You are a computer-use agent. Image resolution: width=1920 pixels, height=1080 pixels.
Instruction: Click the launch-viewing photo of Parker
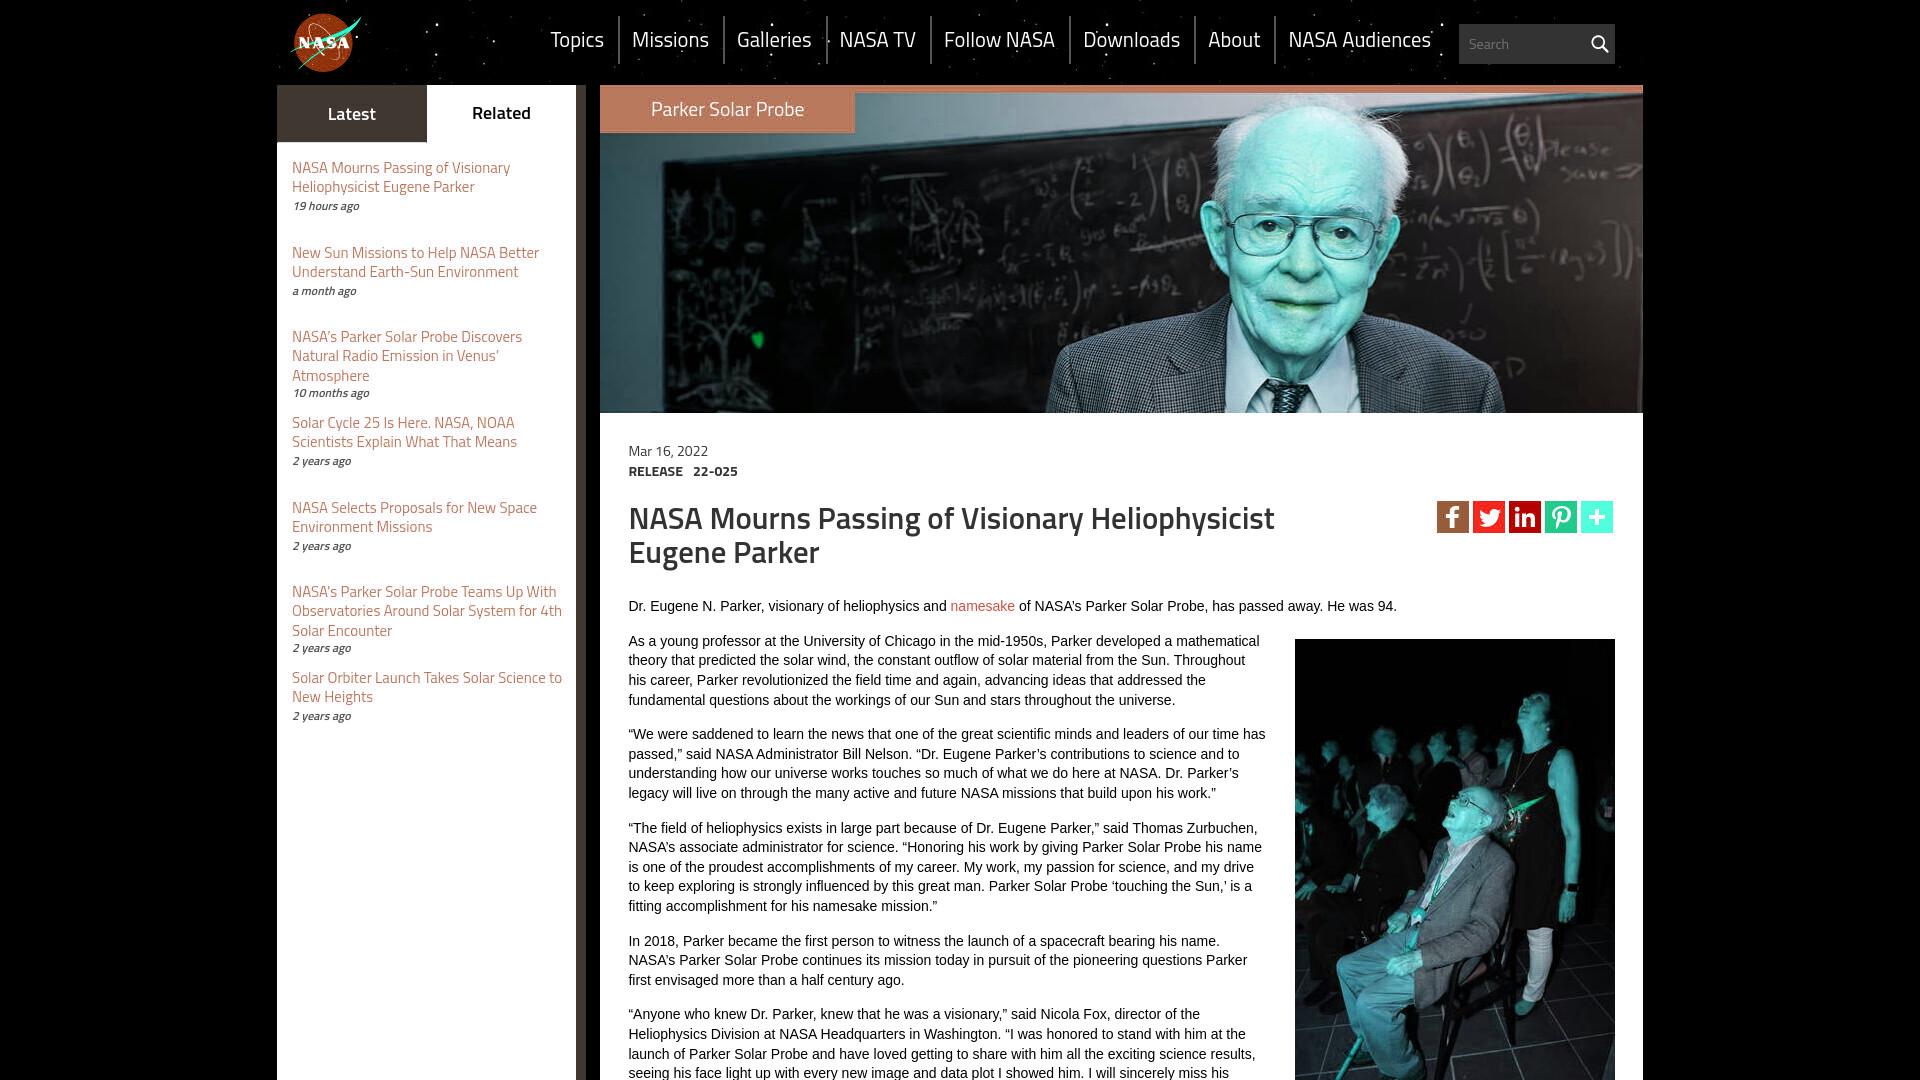(x=1455, y=860)
